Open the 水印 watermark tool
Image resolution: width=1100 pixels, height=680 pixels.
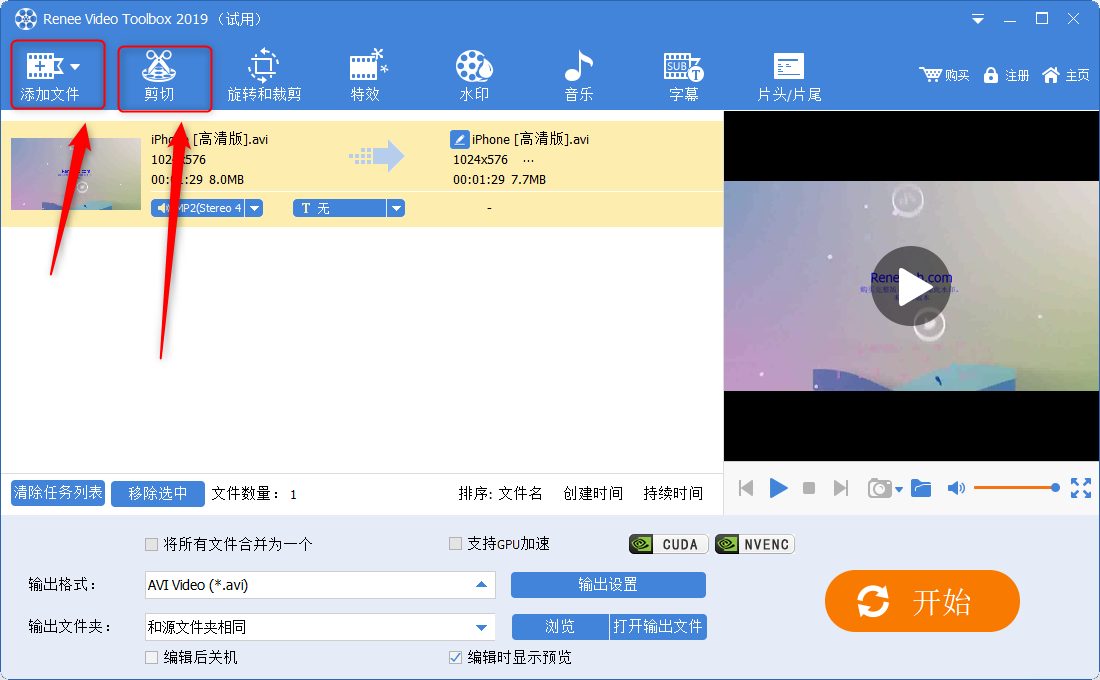tap(474, 76)
